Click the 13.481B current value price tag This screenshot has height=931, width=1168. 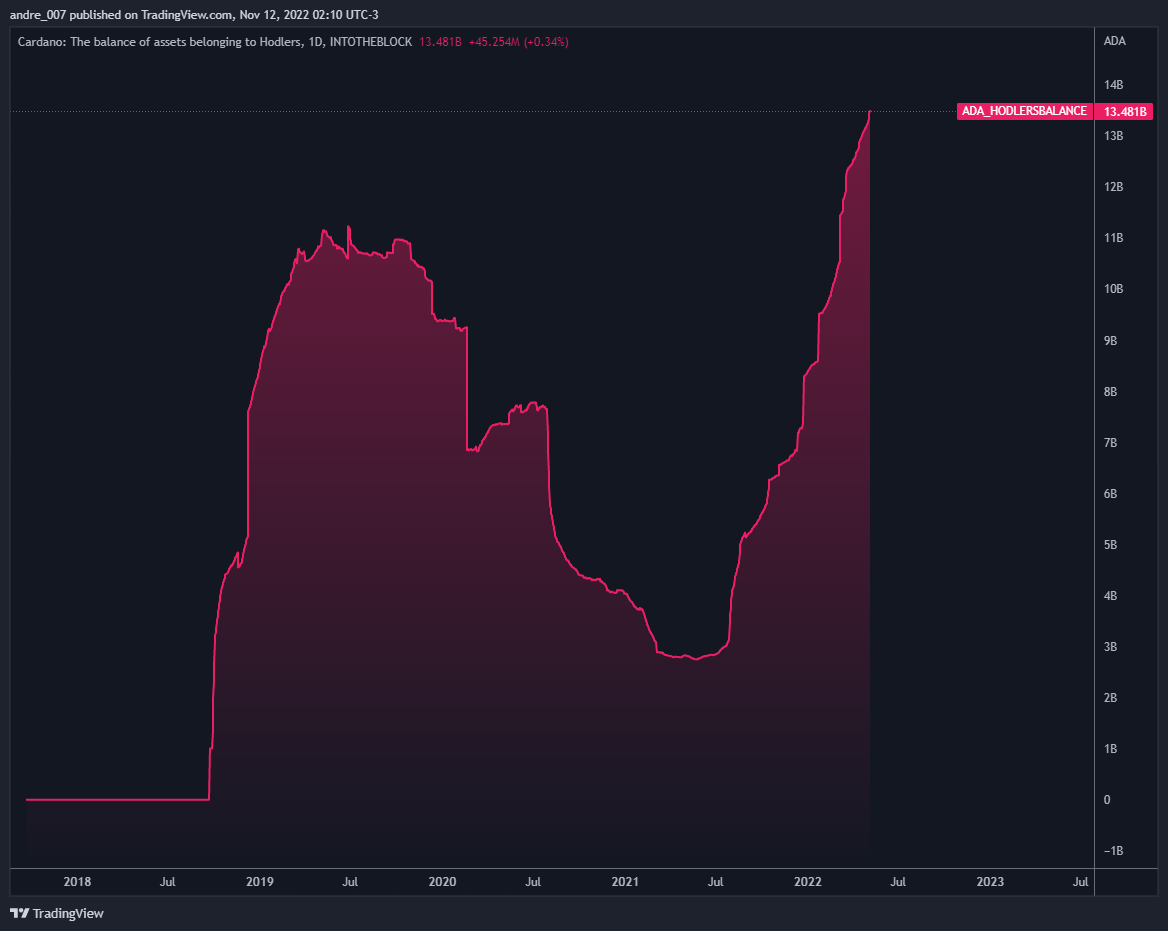pyautogui.click(x=1124, y=112)
